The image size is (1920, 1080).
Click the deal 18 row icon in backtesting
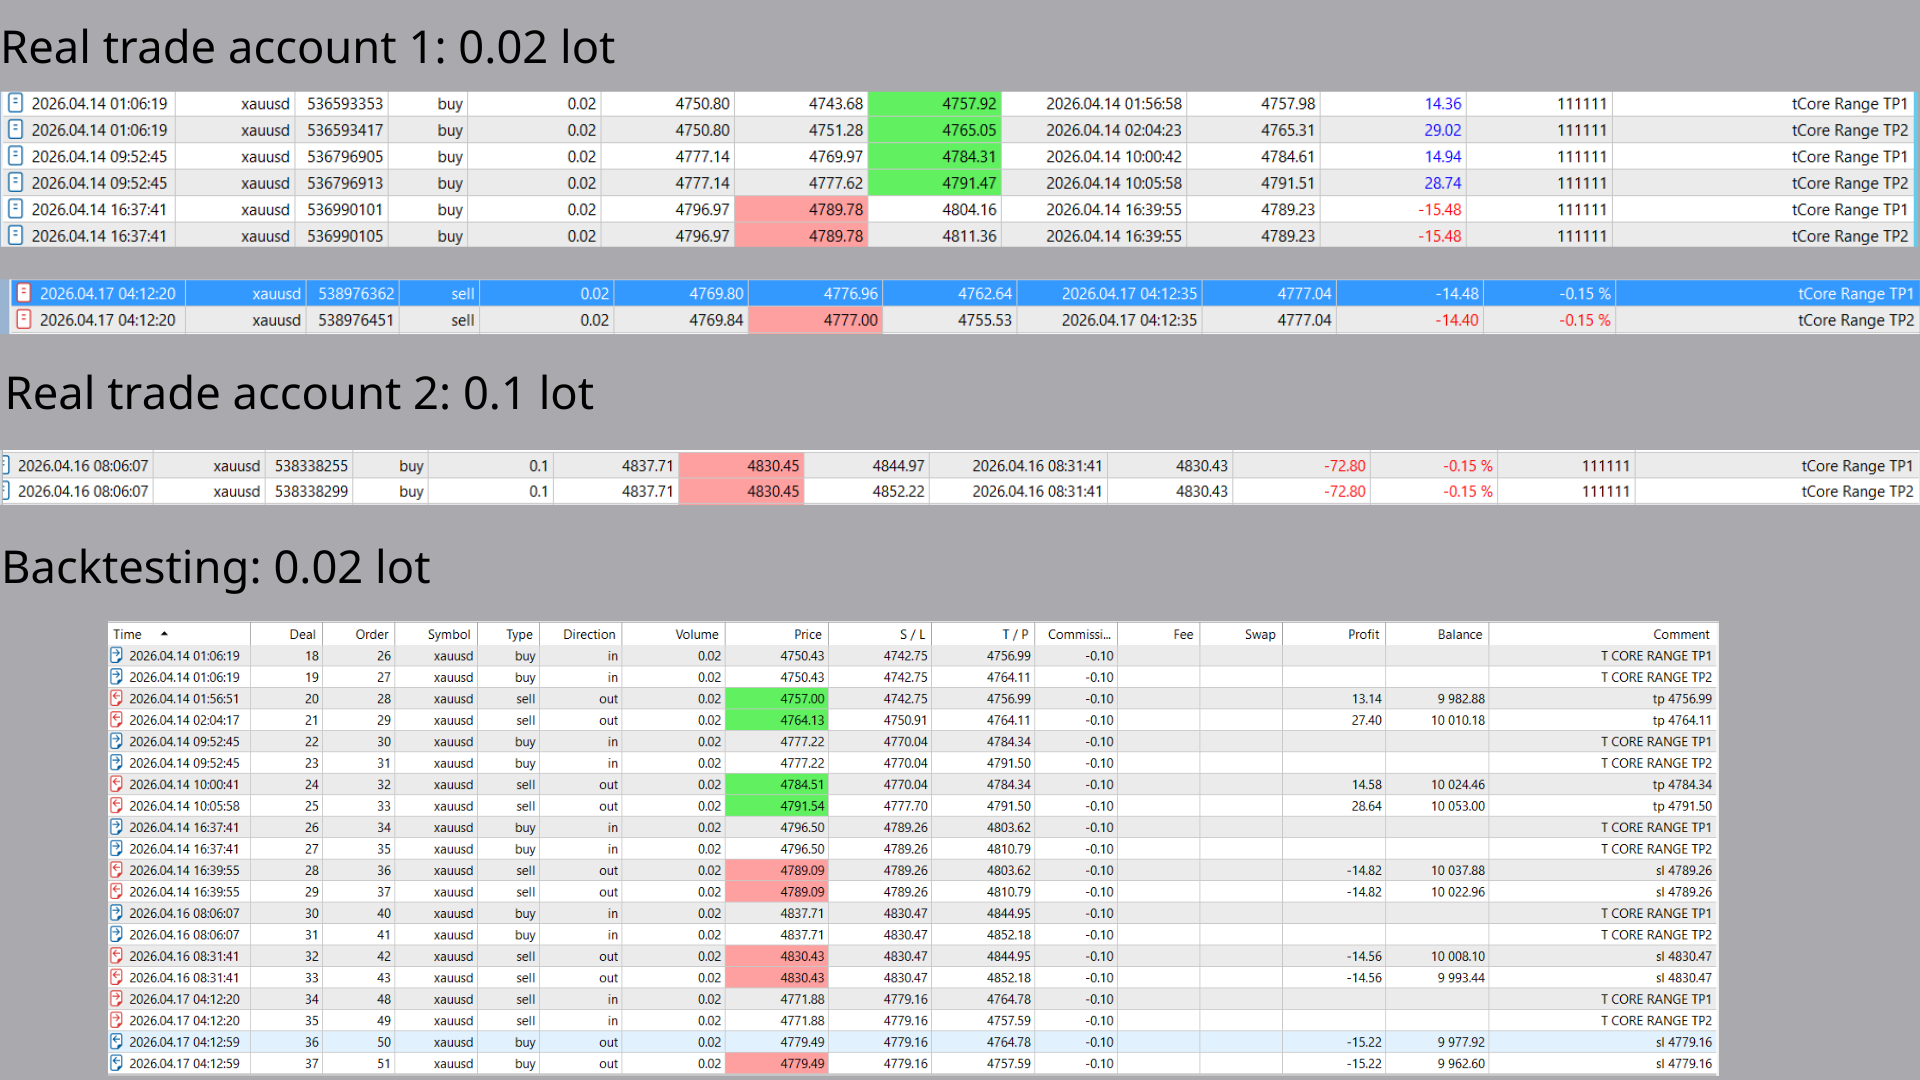116,656
